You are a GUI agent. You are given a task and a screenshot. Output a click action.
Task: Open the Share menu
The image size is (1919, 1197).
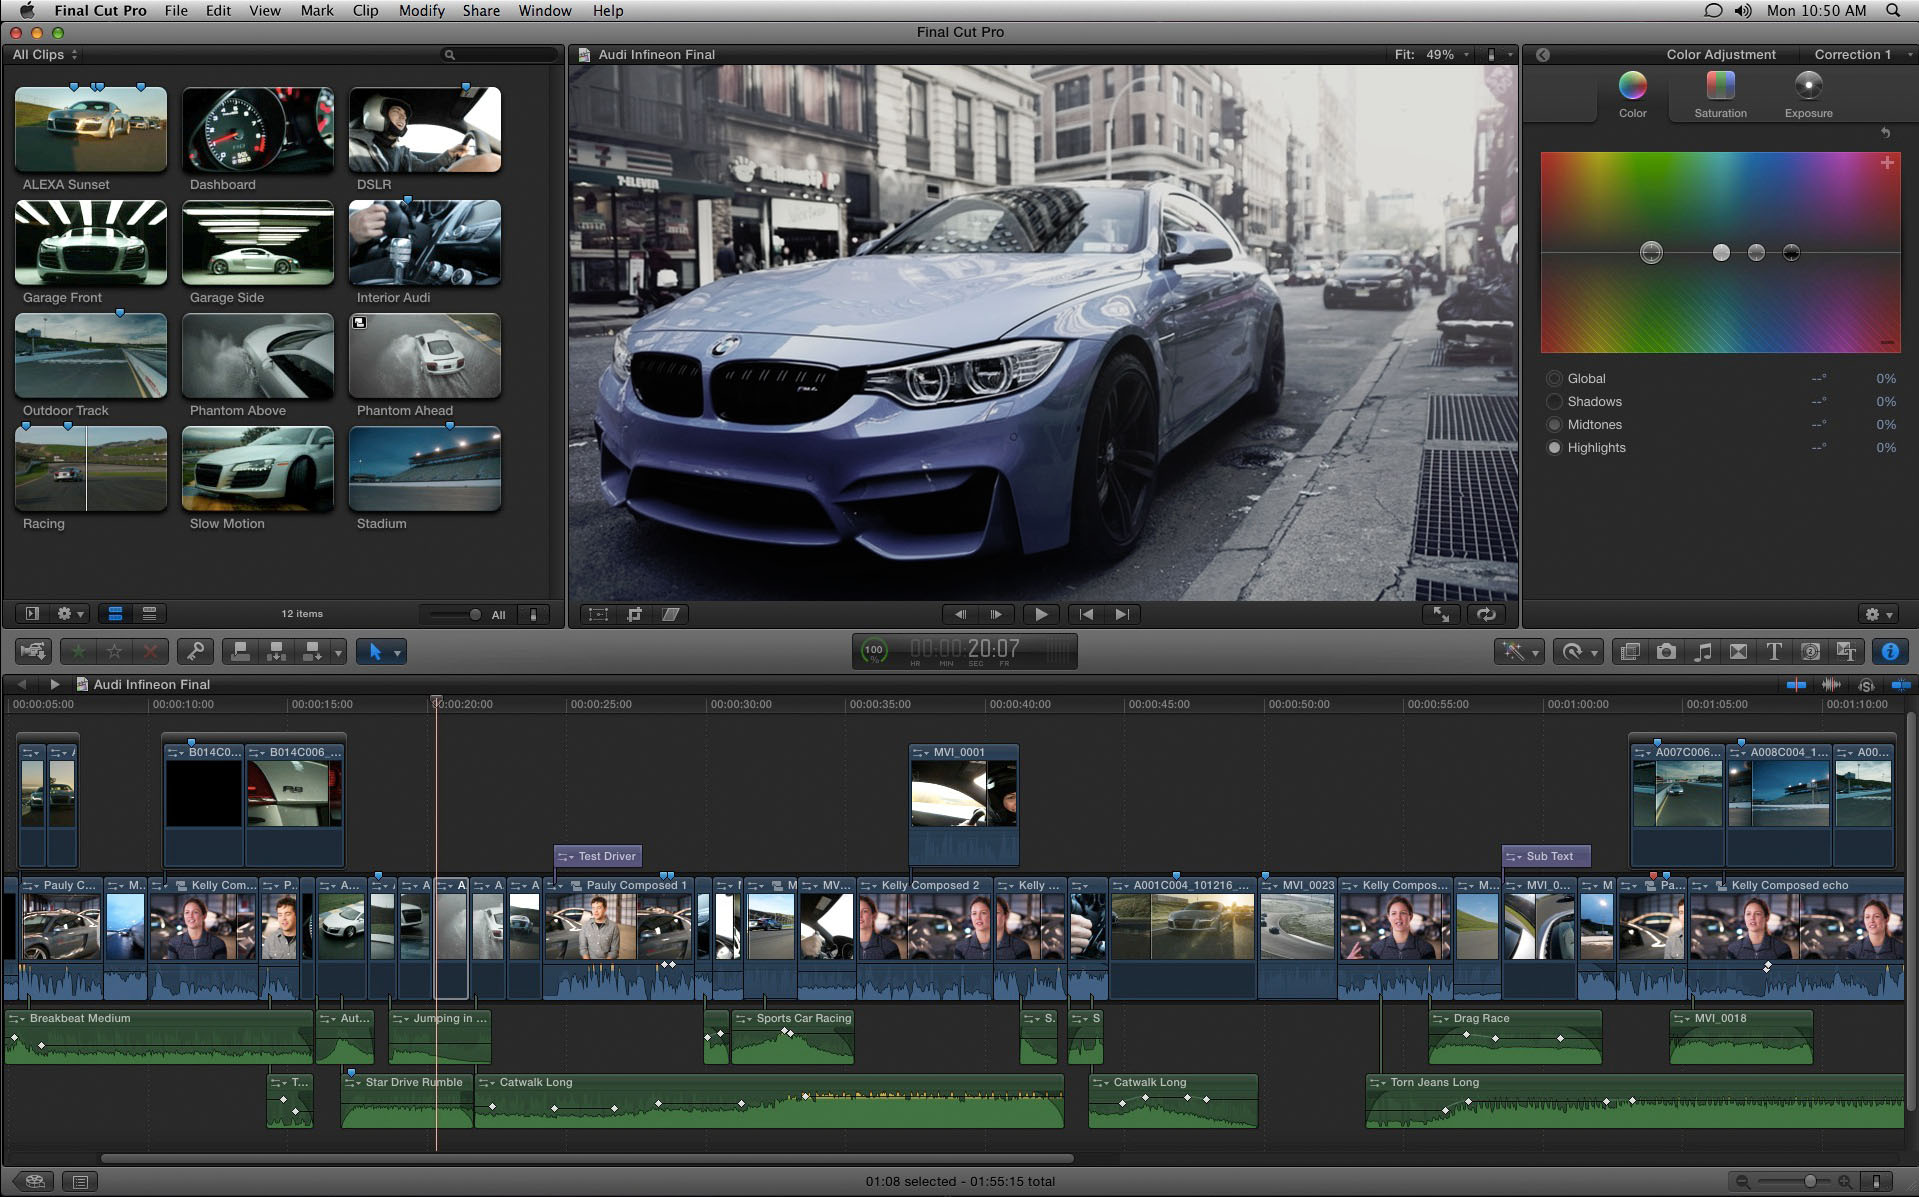click(481, 11)
